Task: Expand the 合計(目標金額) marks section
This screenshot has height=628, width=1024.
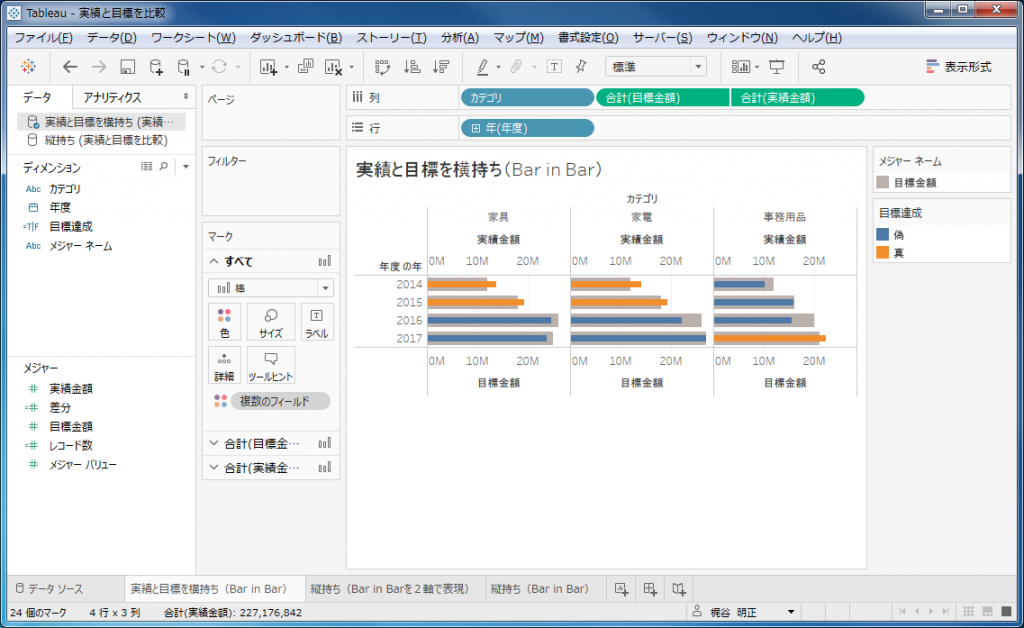Action: coord(214,442)
